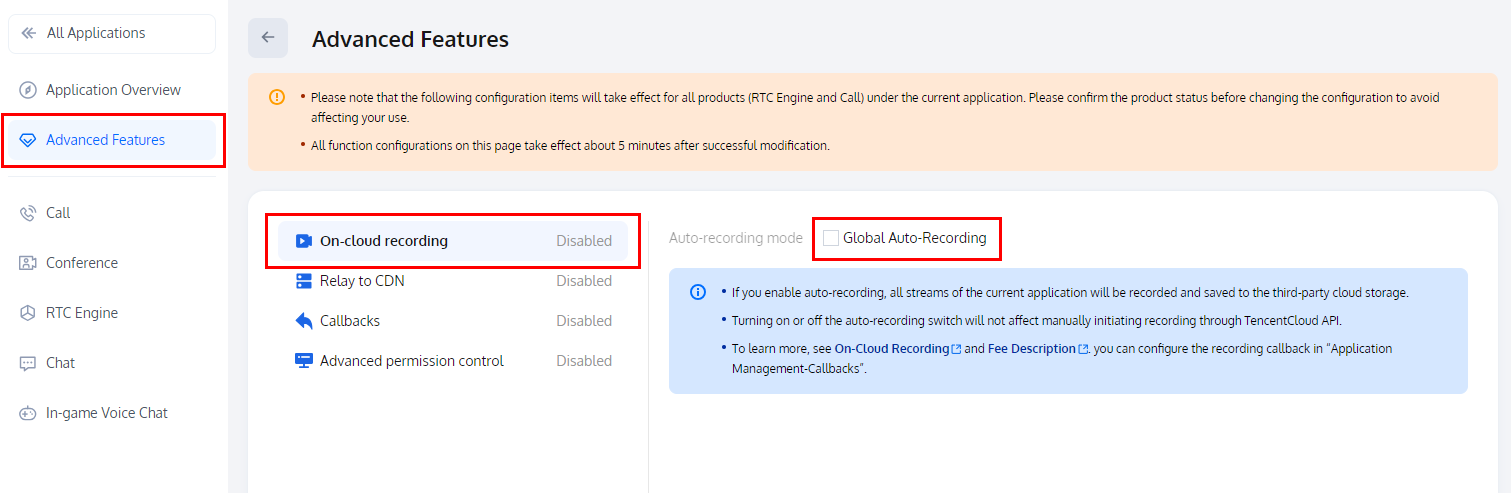The image size is (1511, 493).
Task: Click the Call phone icon in sidebar
Action: (28, 213)
